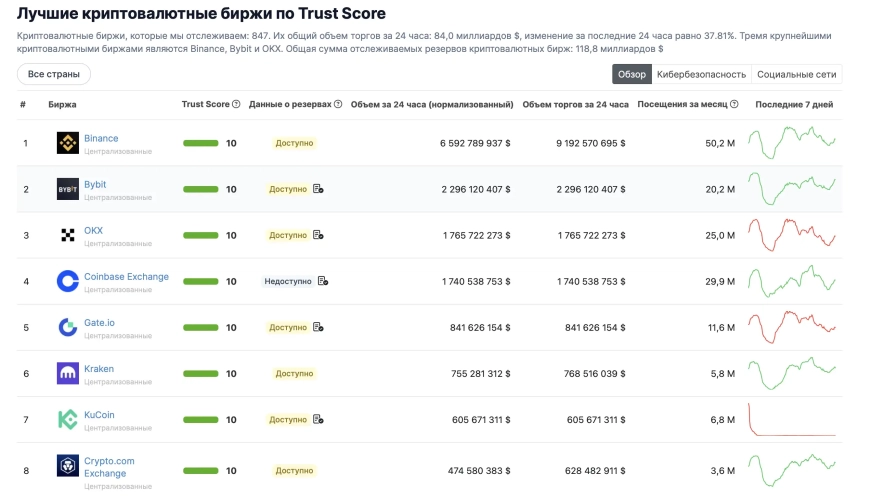
Task: Sort by 'Посещения за месяц' column header
Action: [x=684, y=104]
